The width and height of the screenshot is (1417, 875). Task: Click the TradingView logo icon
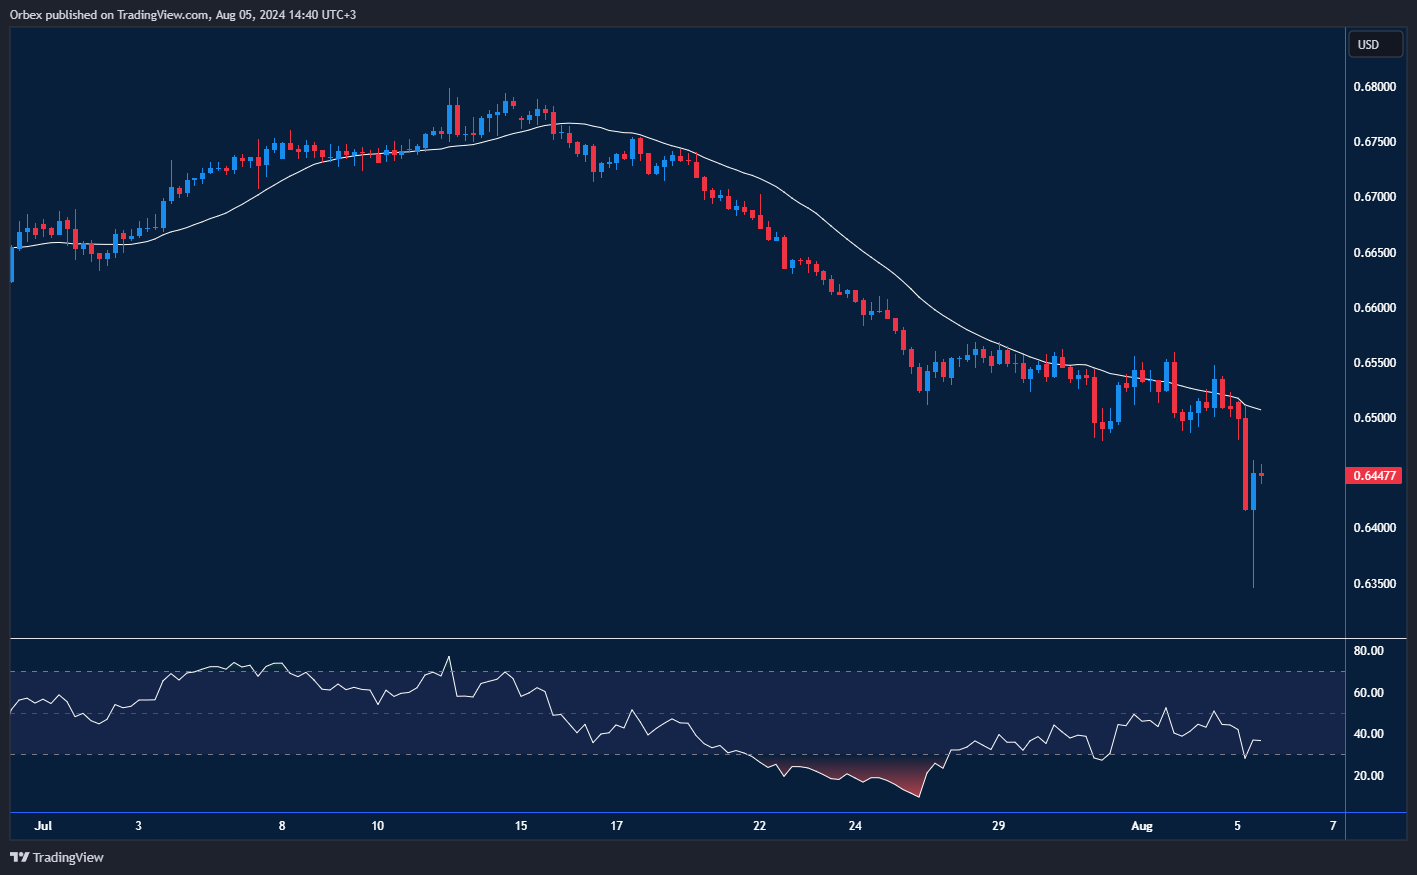(18, 857)
